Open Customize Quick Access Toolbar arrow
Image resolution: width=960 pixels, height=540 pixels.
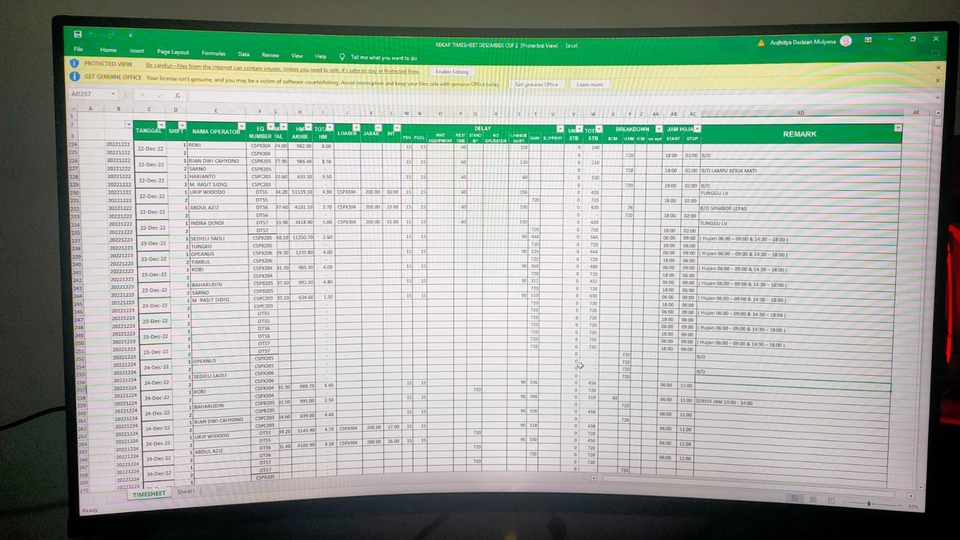[x=130, y=36]
